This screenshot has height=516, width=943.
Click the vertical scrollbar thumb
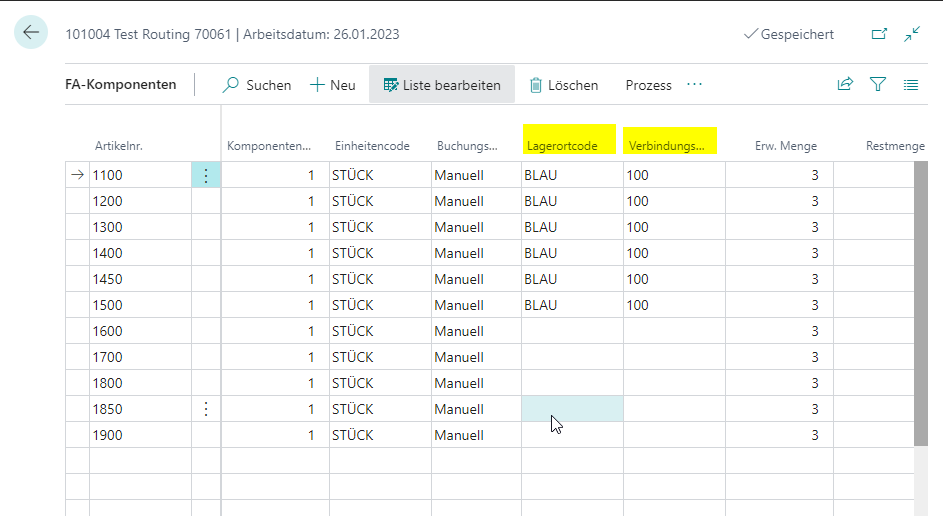pyautogui.click(x=920, y=304)
